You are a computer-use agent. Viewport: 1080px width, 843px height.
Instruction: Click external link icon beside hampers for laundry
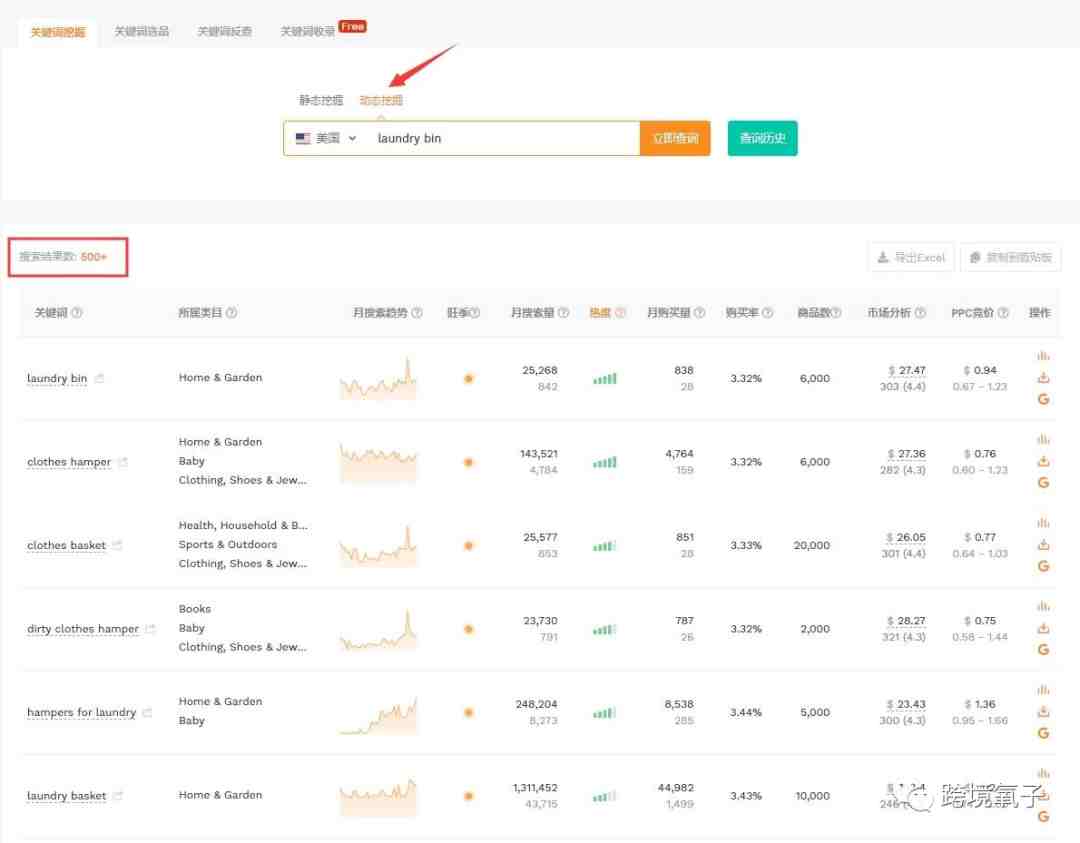147,713
